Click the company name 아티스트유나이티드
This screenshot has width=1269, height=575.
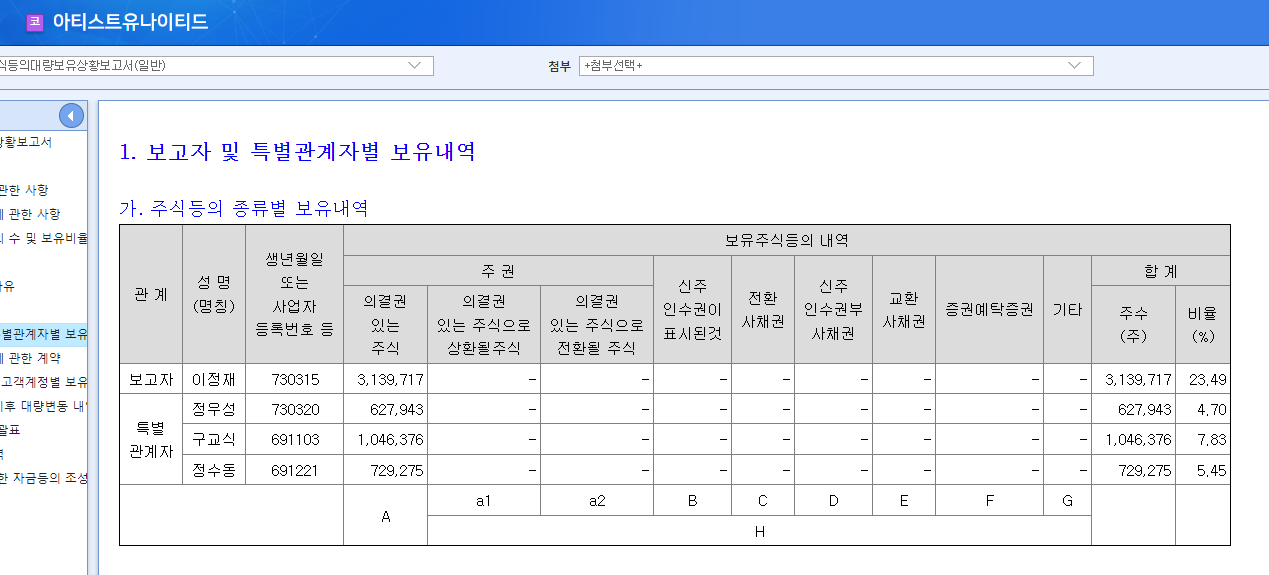pos(130,21)
